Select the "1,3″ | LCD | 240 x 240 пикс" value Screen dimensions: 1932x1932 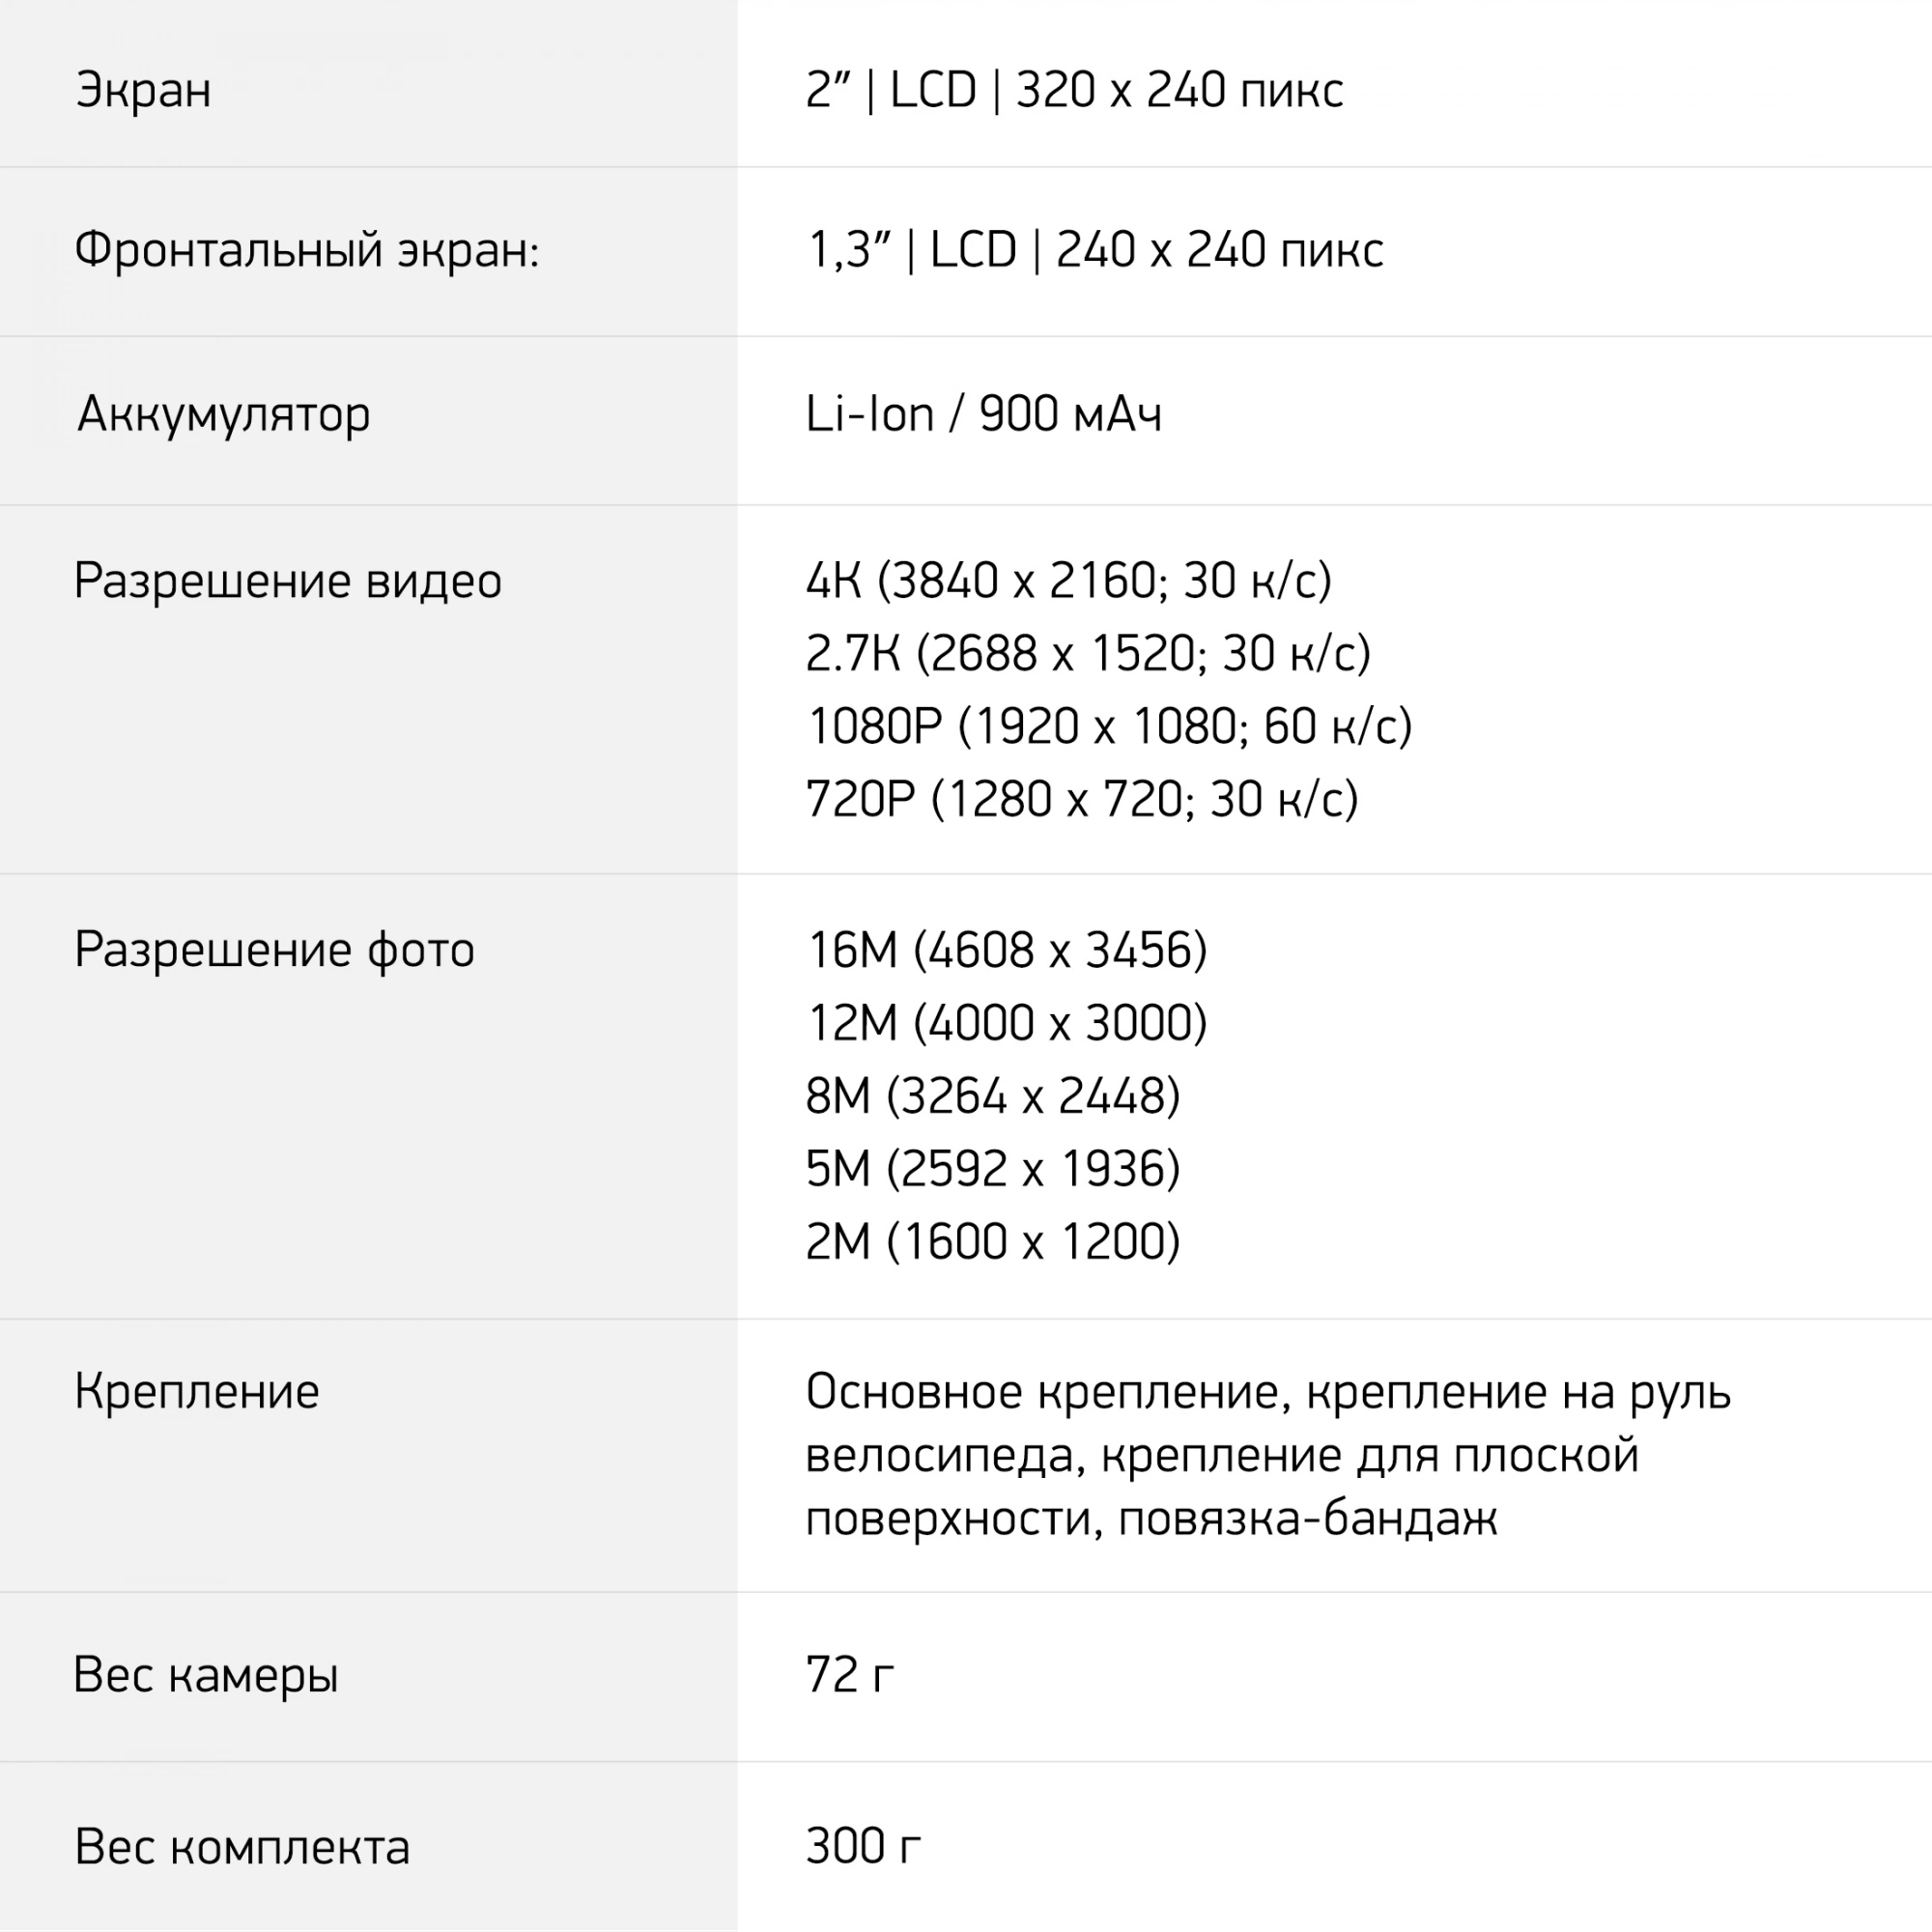pos(1095,250)
